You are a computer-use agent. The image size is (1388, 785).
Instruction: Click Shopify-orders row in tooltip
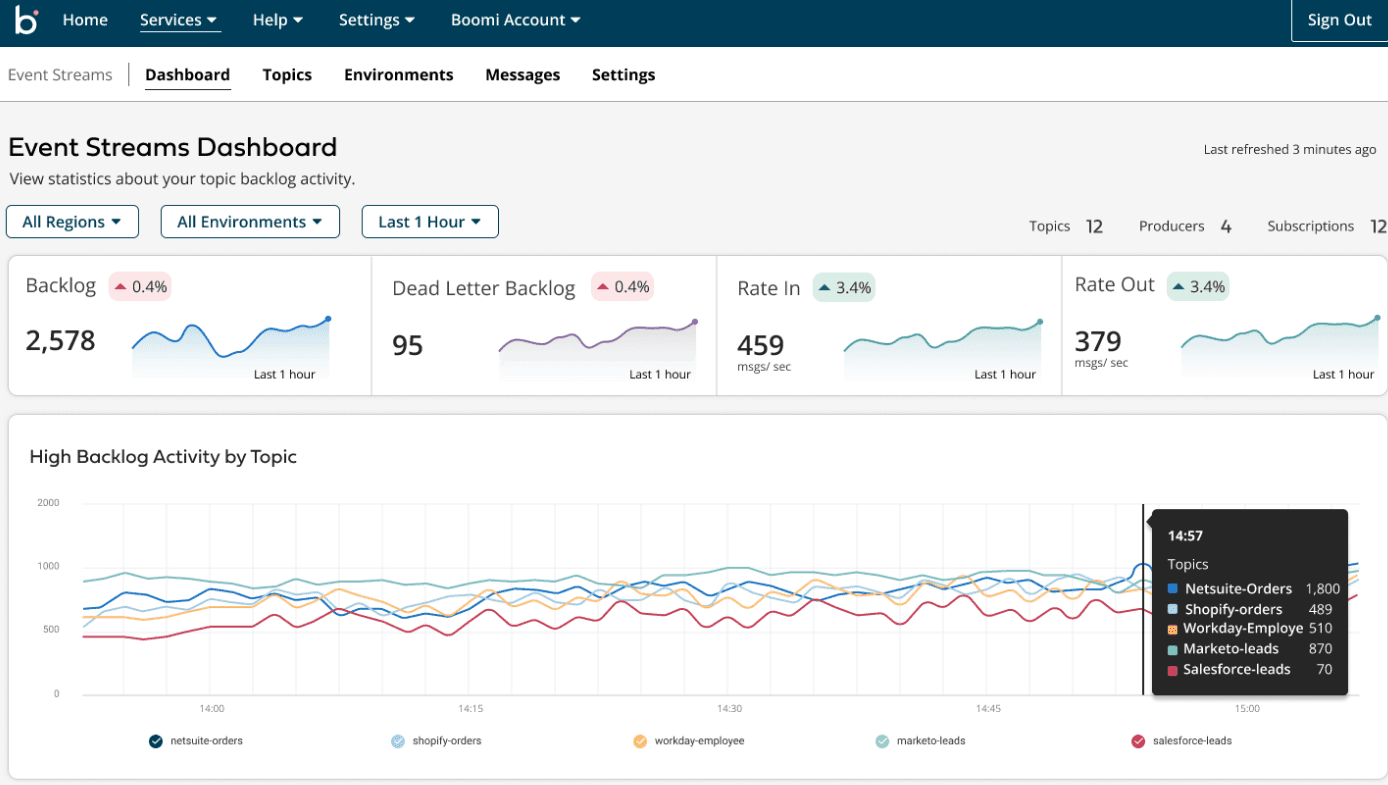(1250, 609)
